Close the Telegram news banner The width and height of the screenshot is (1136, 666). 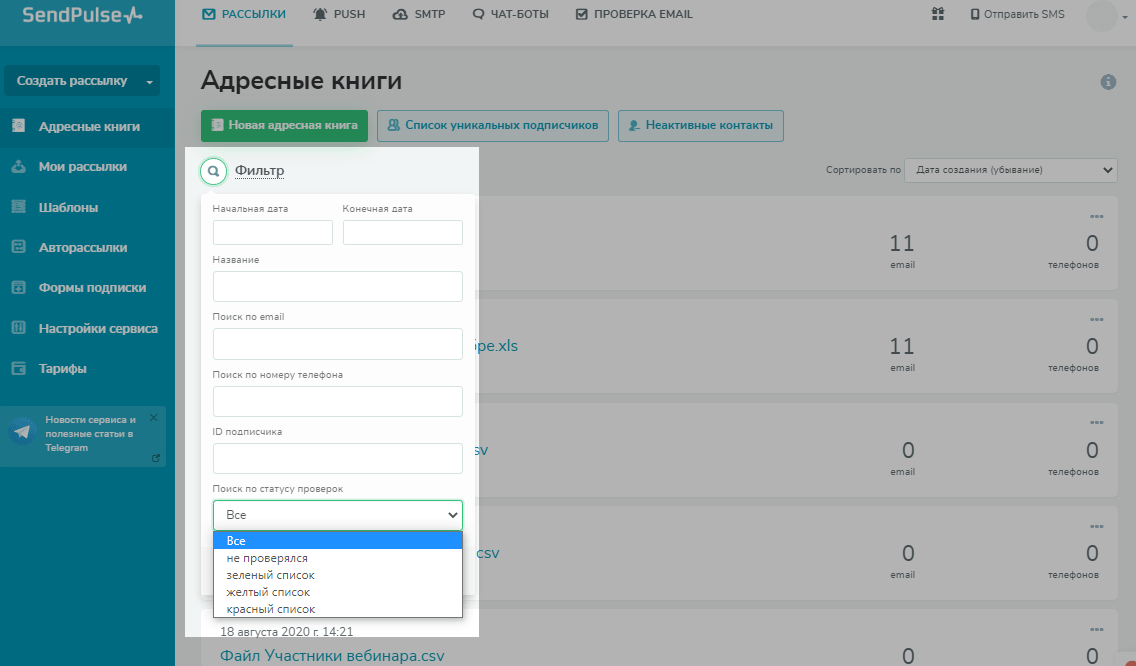point(153,417)
